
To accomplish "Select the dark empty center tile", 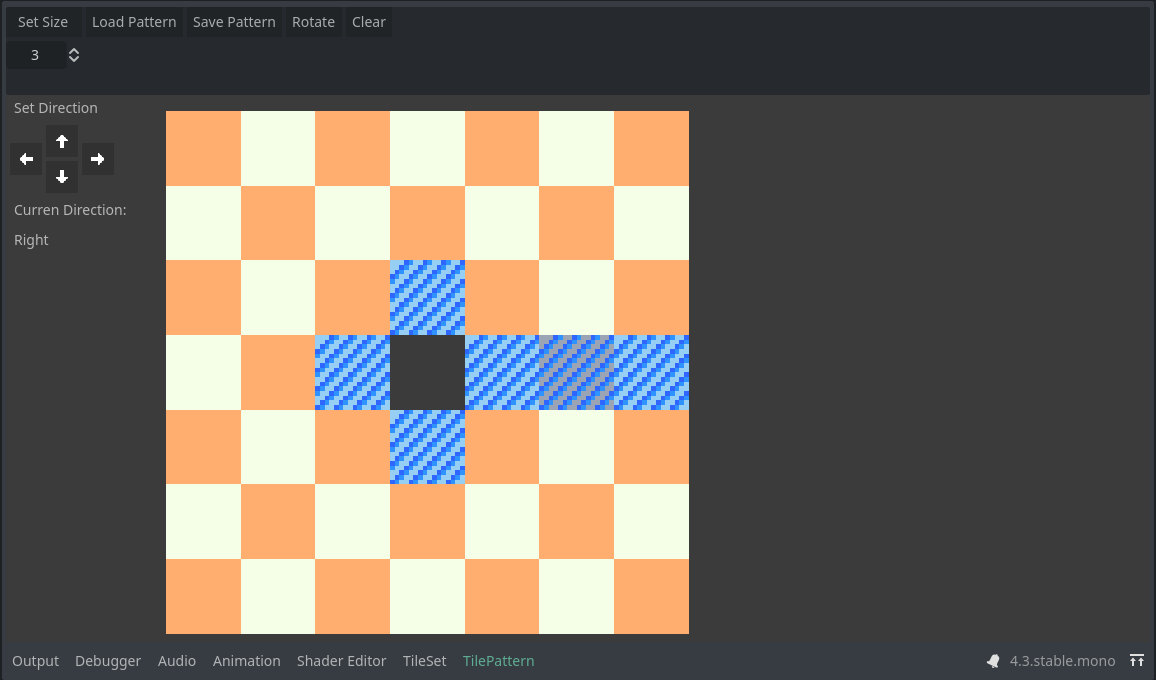I will (428, 372).
